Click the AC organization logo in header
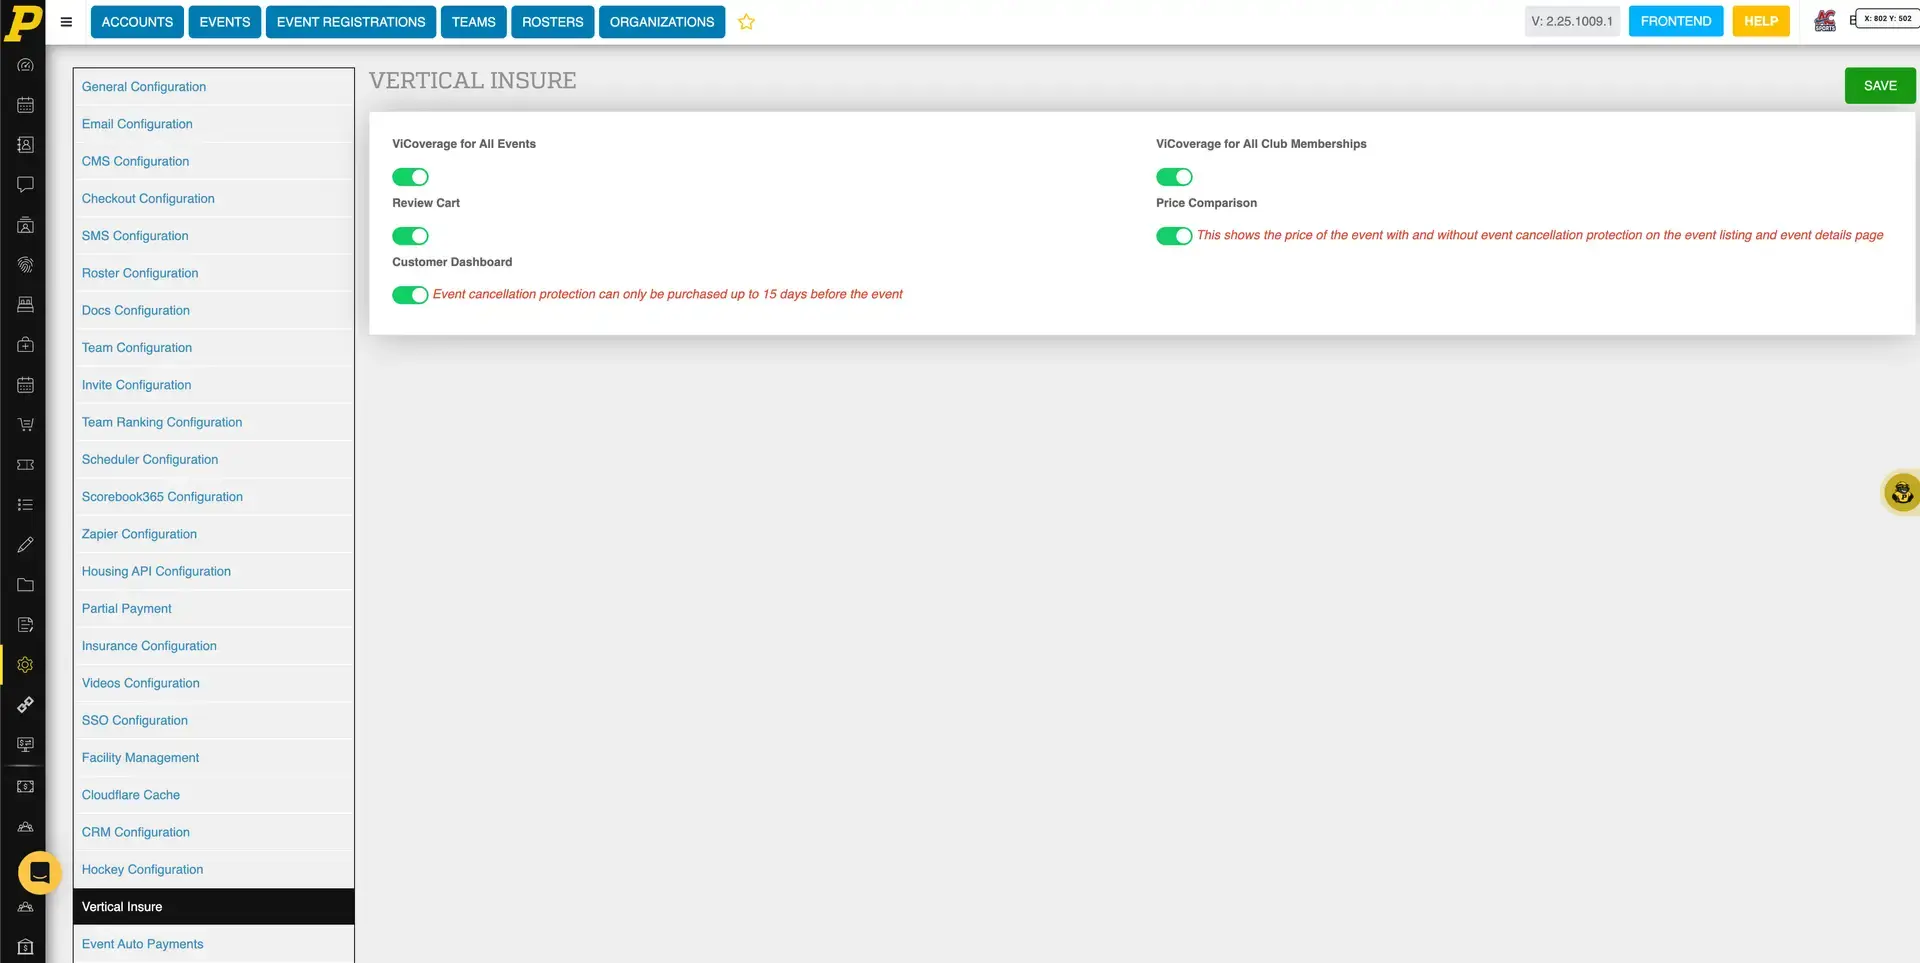The width and height of the screenshot is (1920, 963). click(x=1825, y=21)
